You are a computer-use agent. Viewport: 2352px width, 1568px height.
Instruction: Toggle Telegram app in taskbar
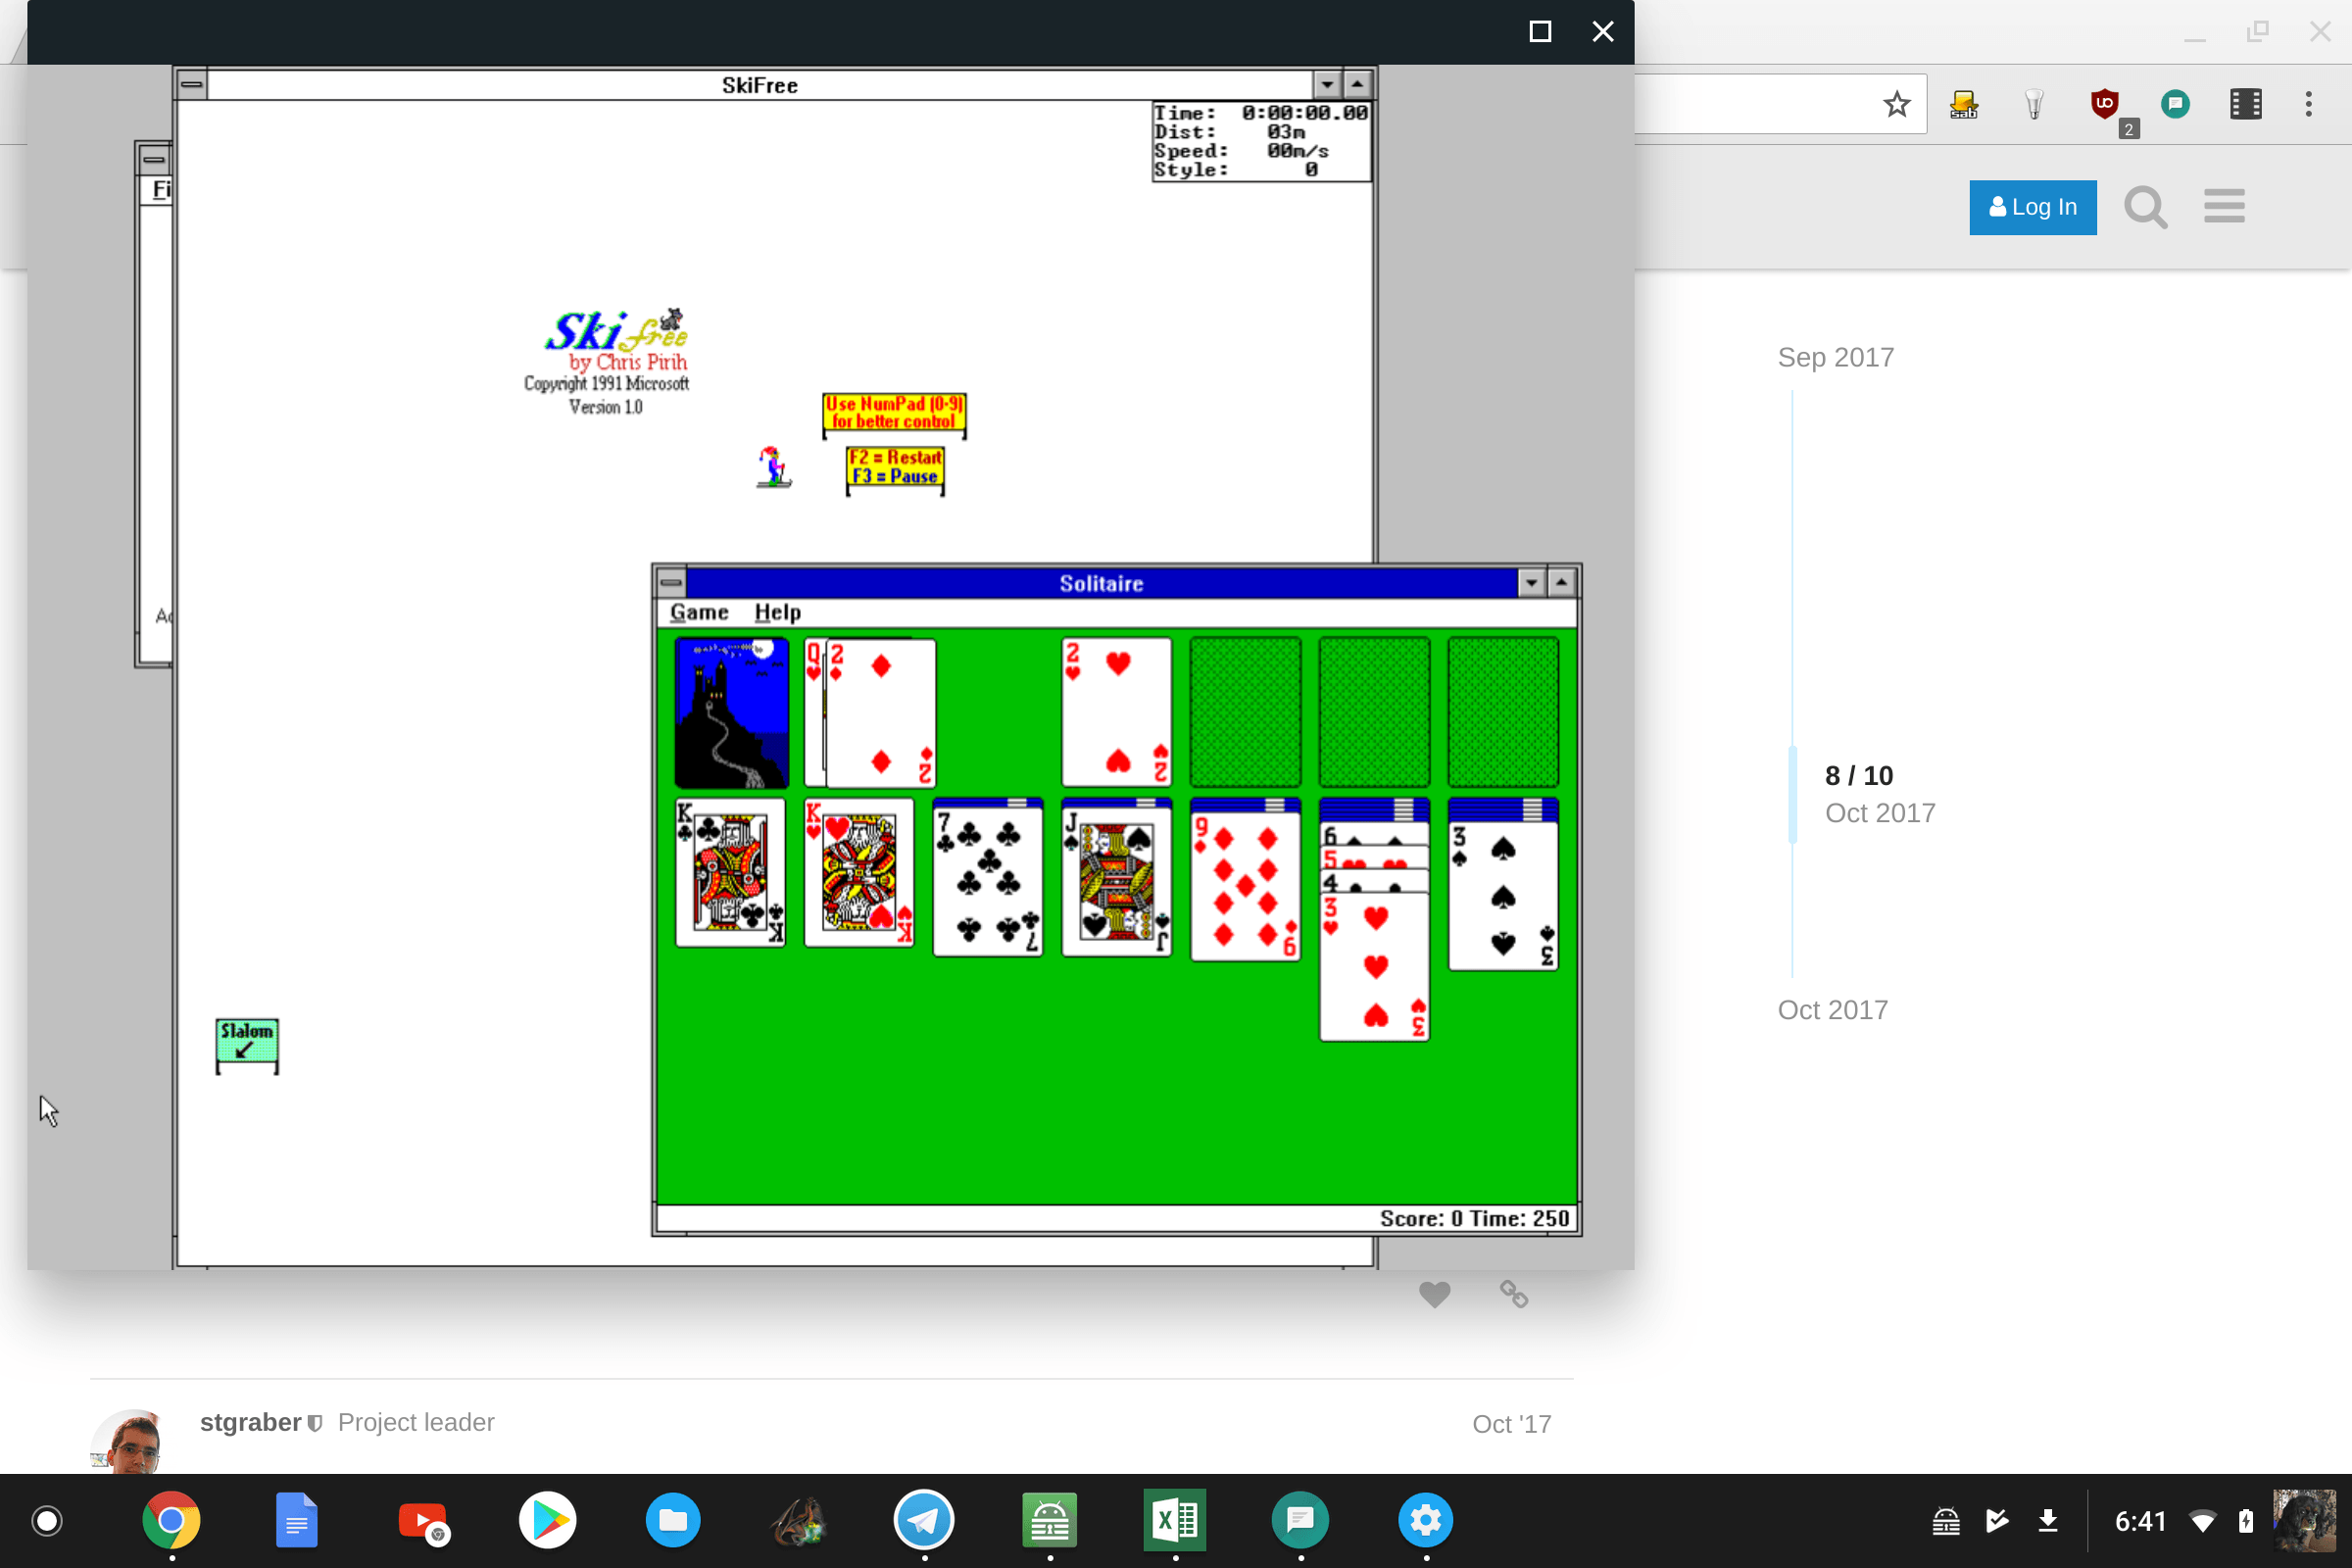click(x=924, y=1519)
